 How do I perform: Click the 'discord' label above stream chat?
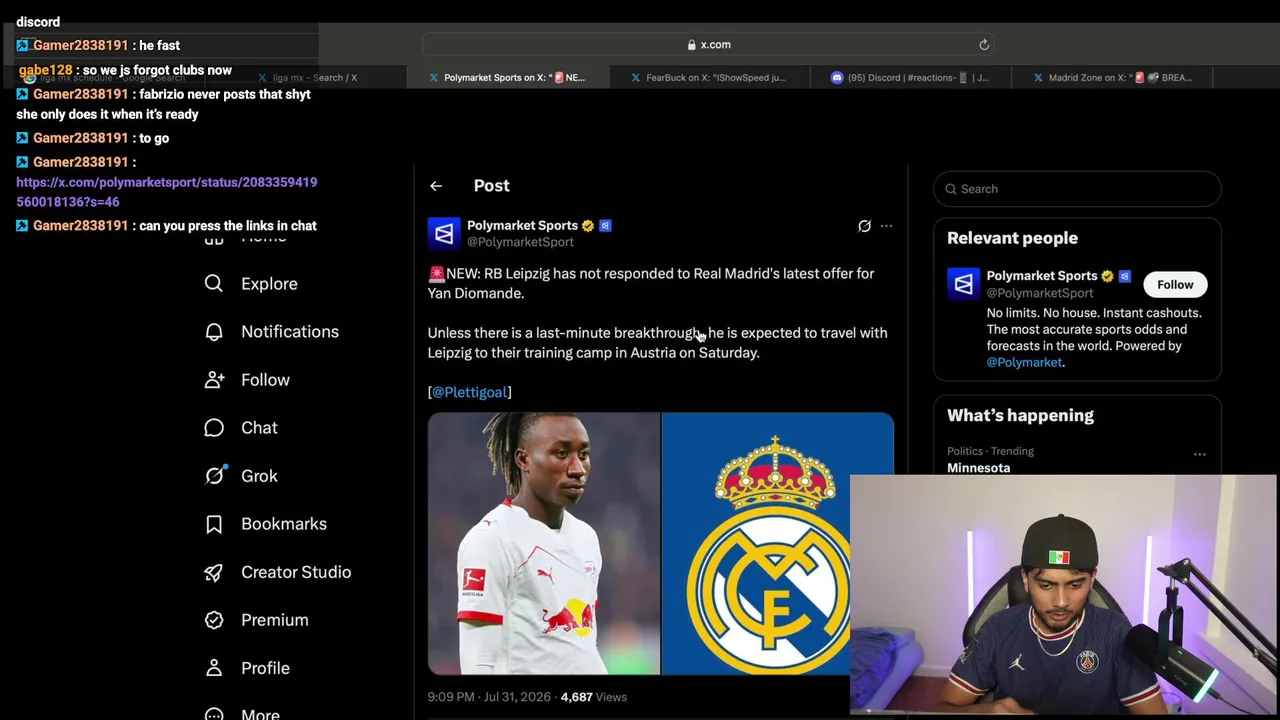38,22
